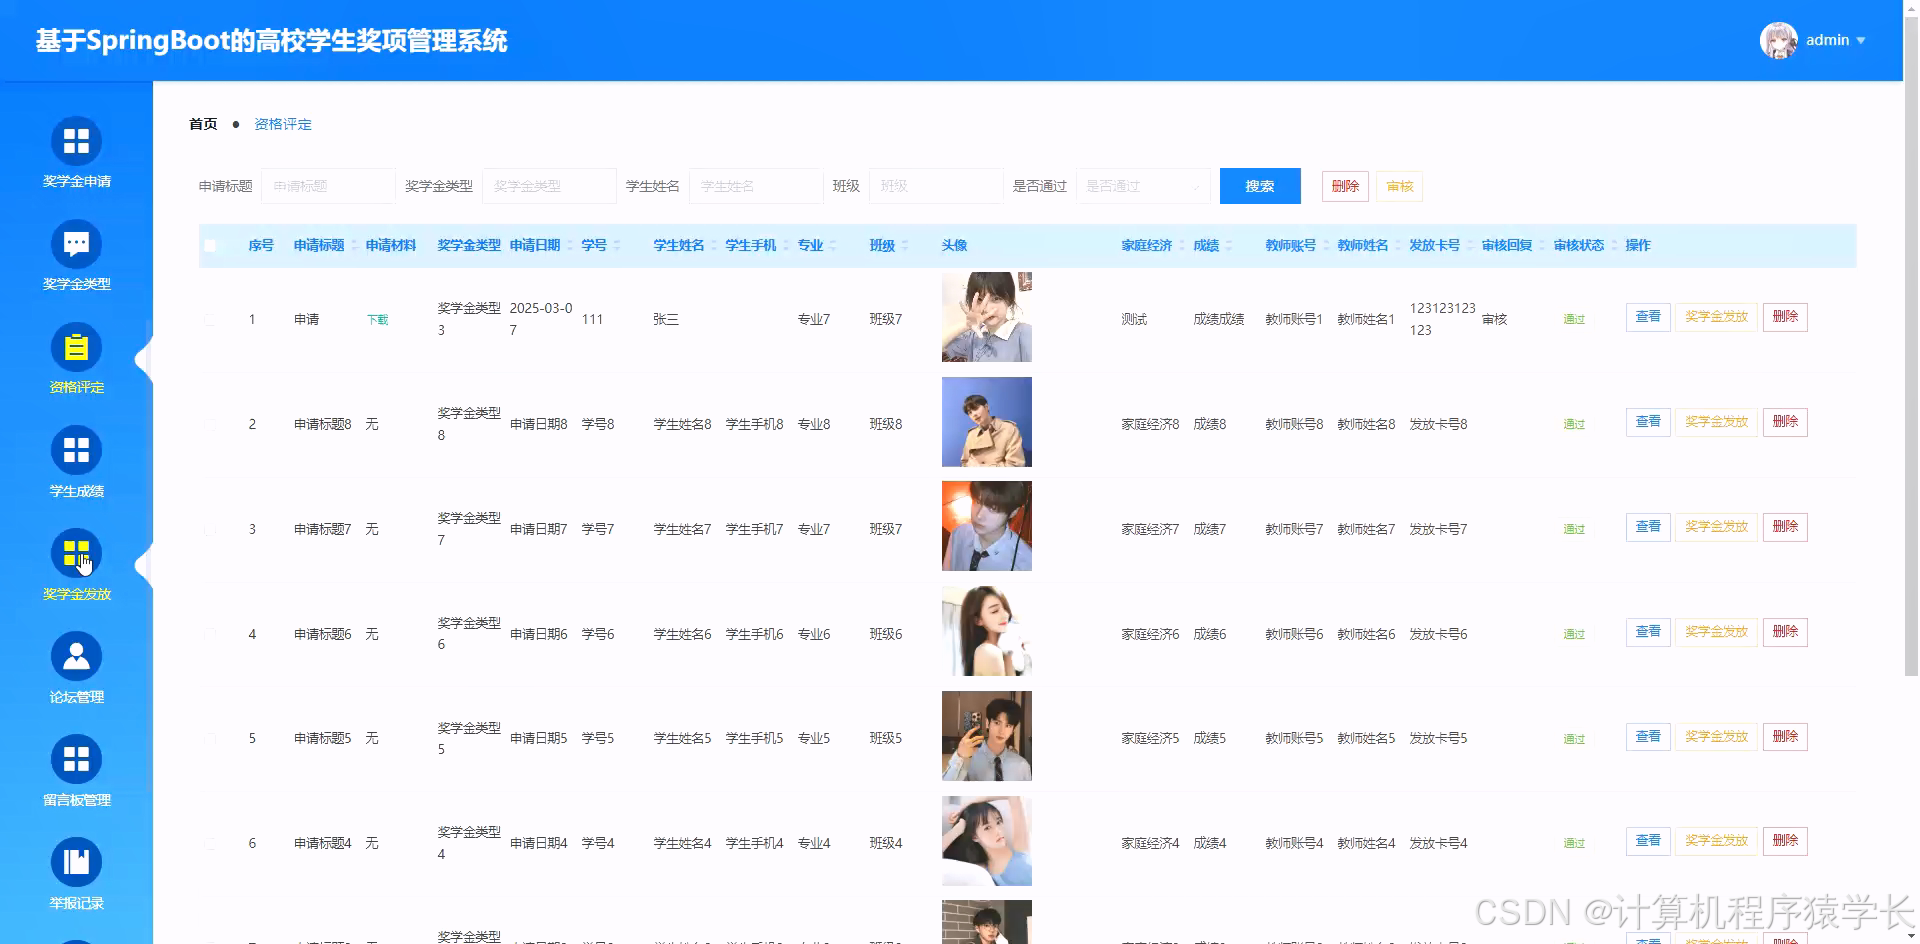Click the 申请标题 search input field
Viewport: 1920px width, 944px height.
pos(328,185)
